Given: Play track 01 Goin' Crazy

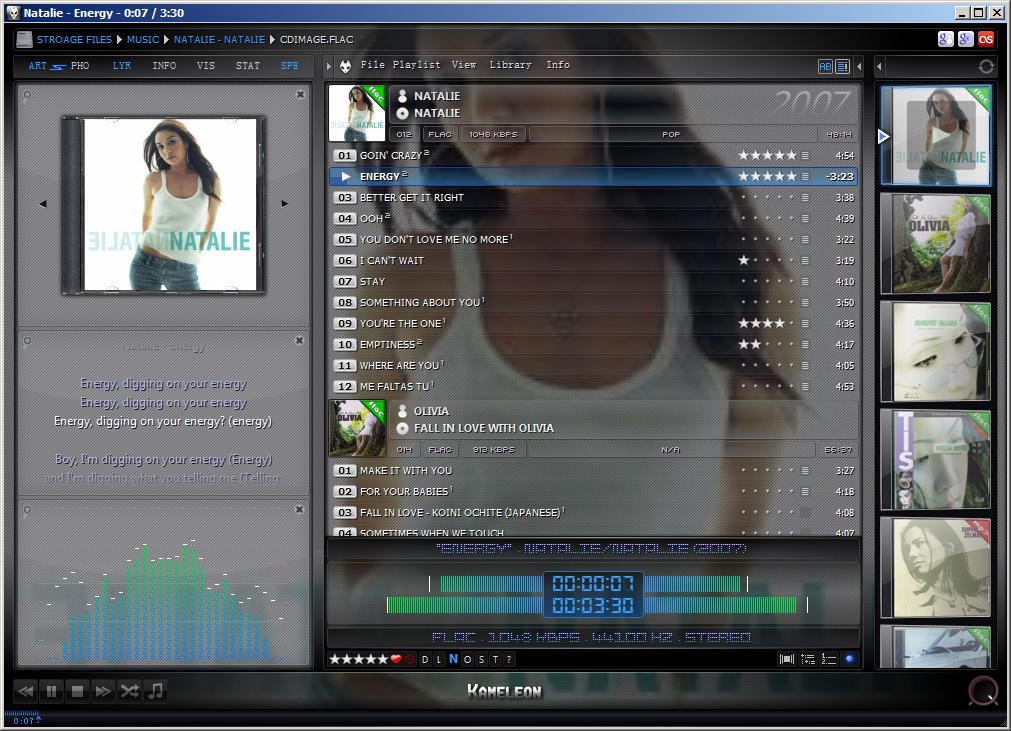Looking at the screenshot, I should pos(593,155).
